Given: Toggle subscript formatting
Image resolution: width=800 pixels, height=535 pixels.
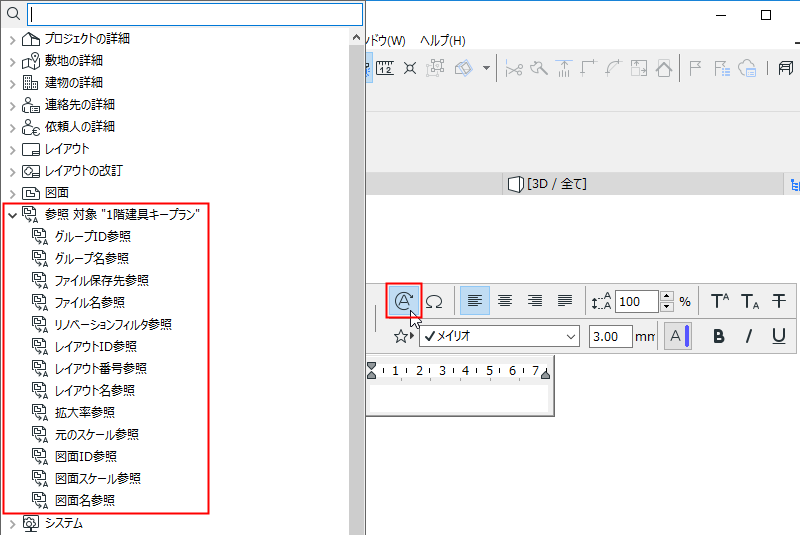Looking at the screenshot, I should (x=749, y=301).
